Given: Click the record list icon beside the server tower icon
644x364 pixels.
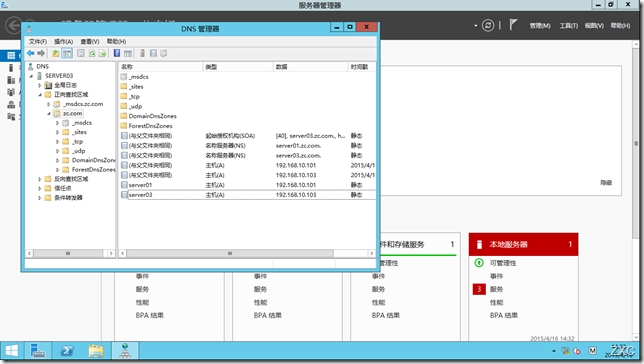Looking at the screenshot, I should pyautogui.click(x=153, y=53).
